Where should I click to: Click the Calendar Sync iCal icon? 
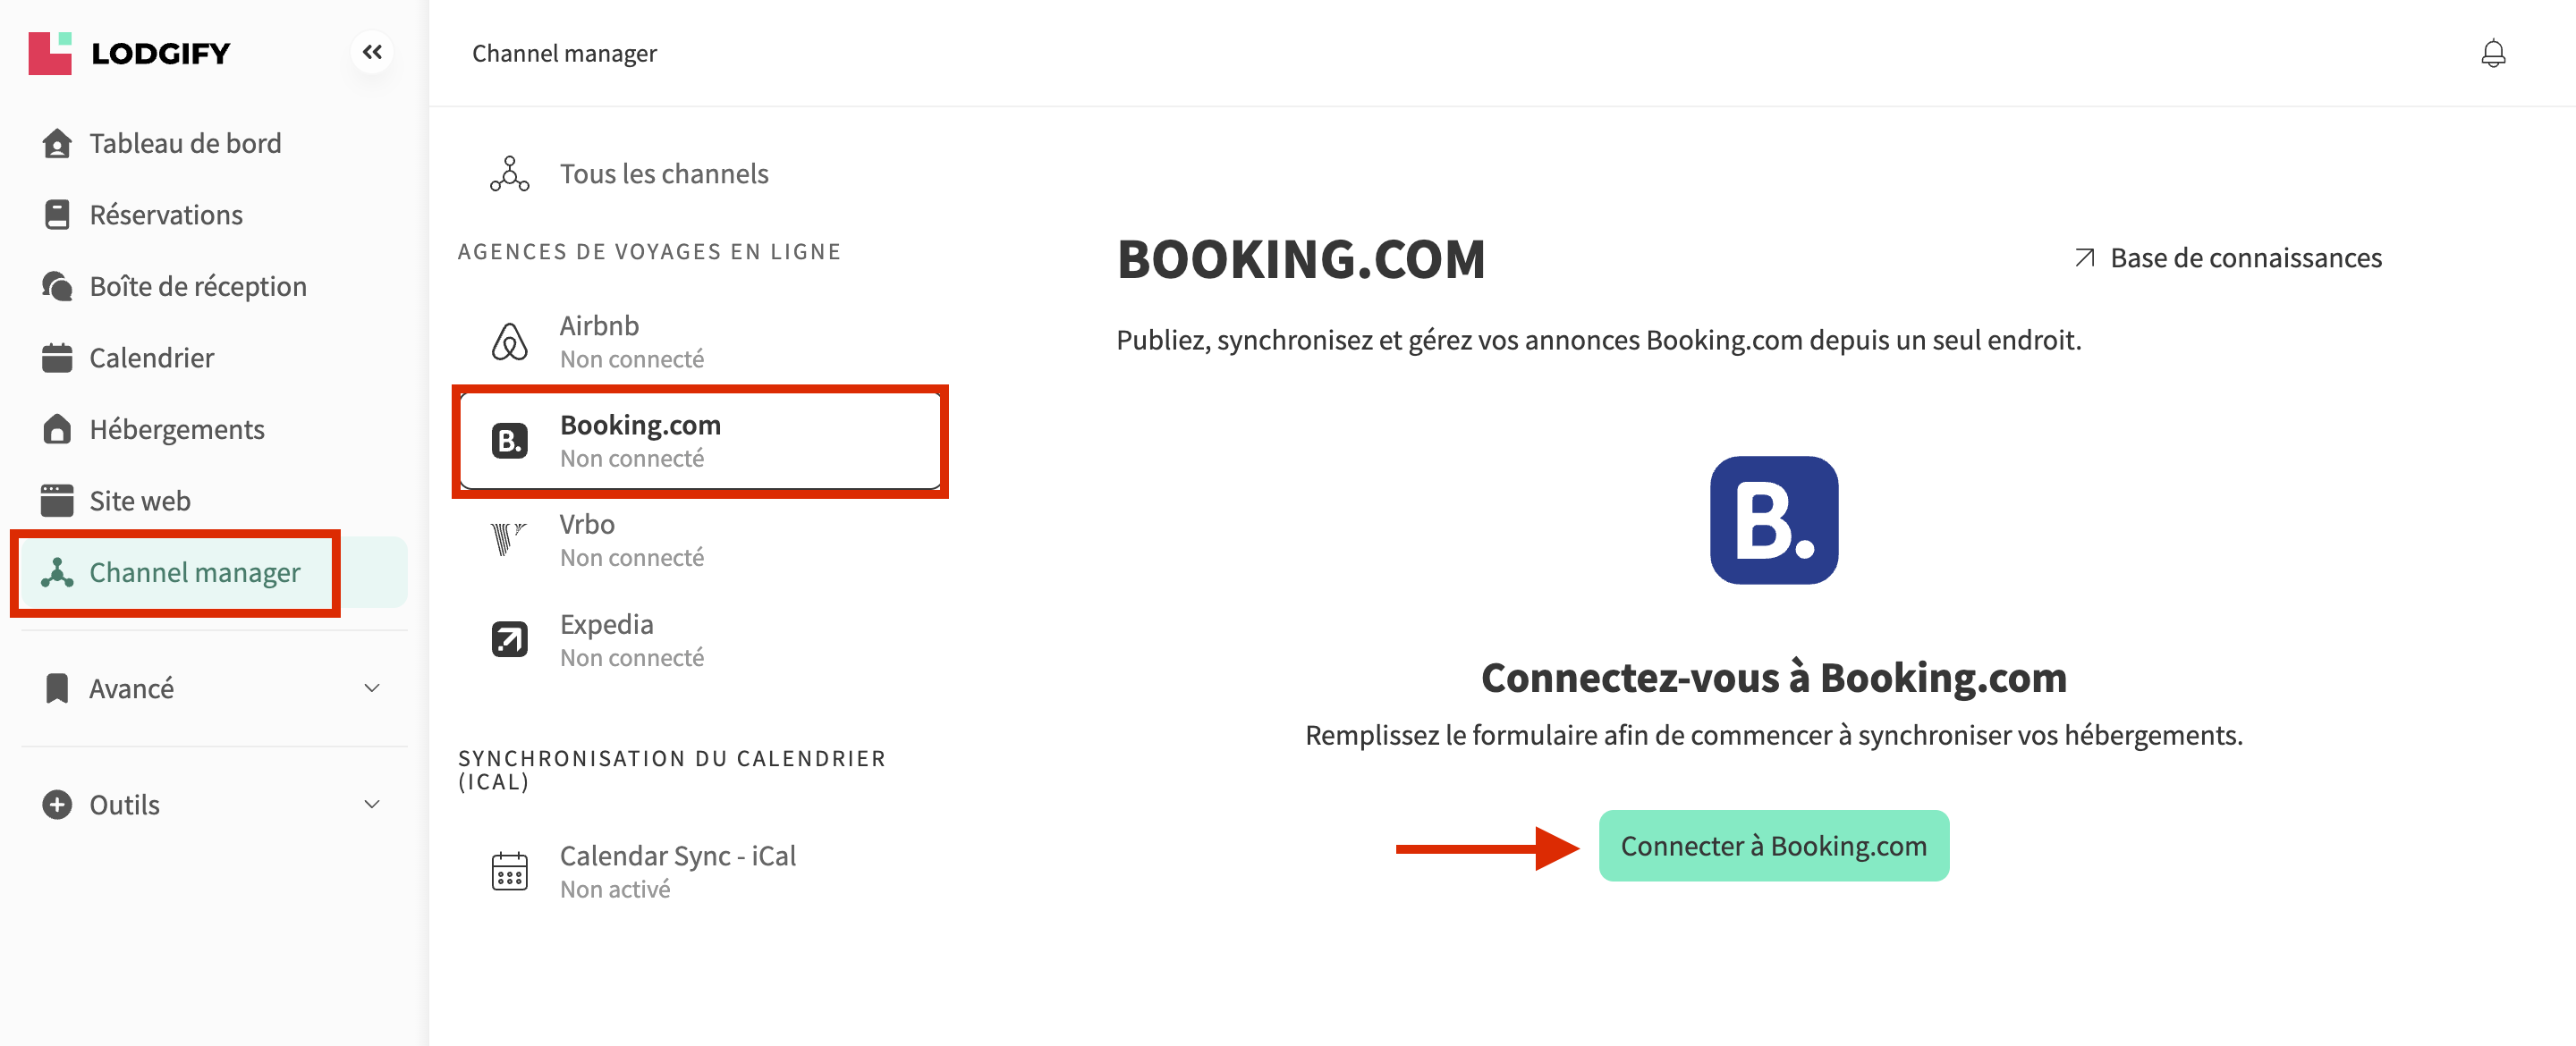click(509, 871)
